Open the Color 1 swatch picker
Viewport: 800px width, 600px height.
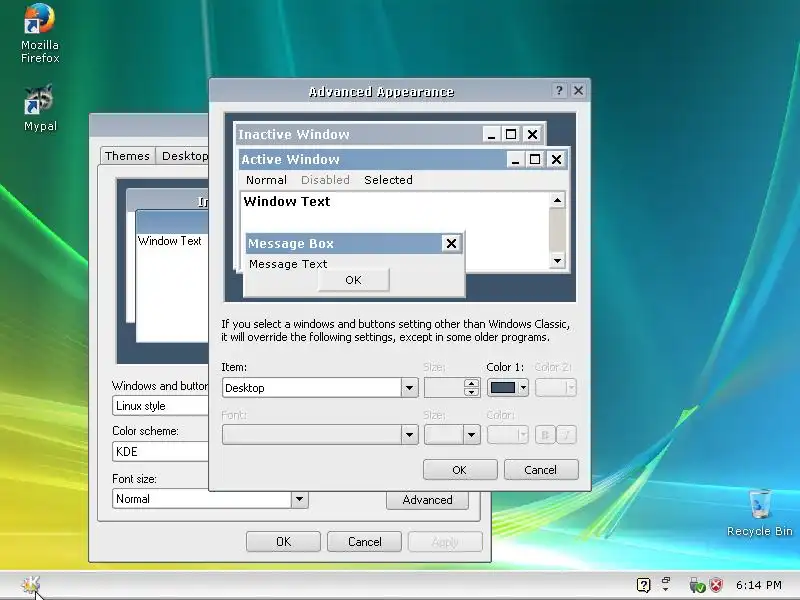508,388
